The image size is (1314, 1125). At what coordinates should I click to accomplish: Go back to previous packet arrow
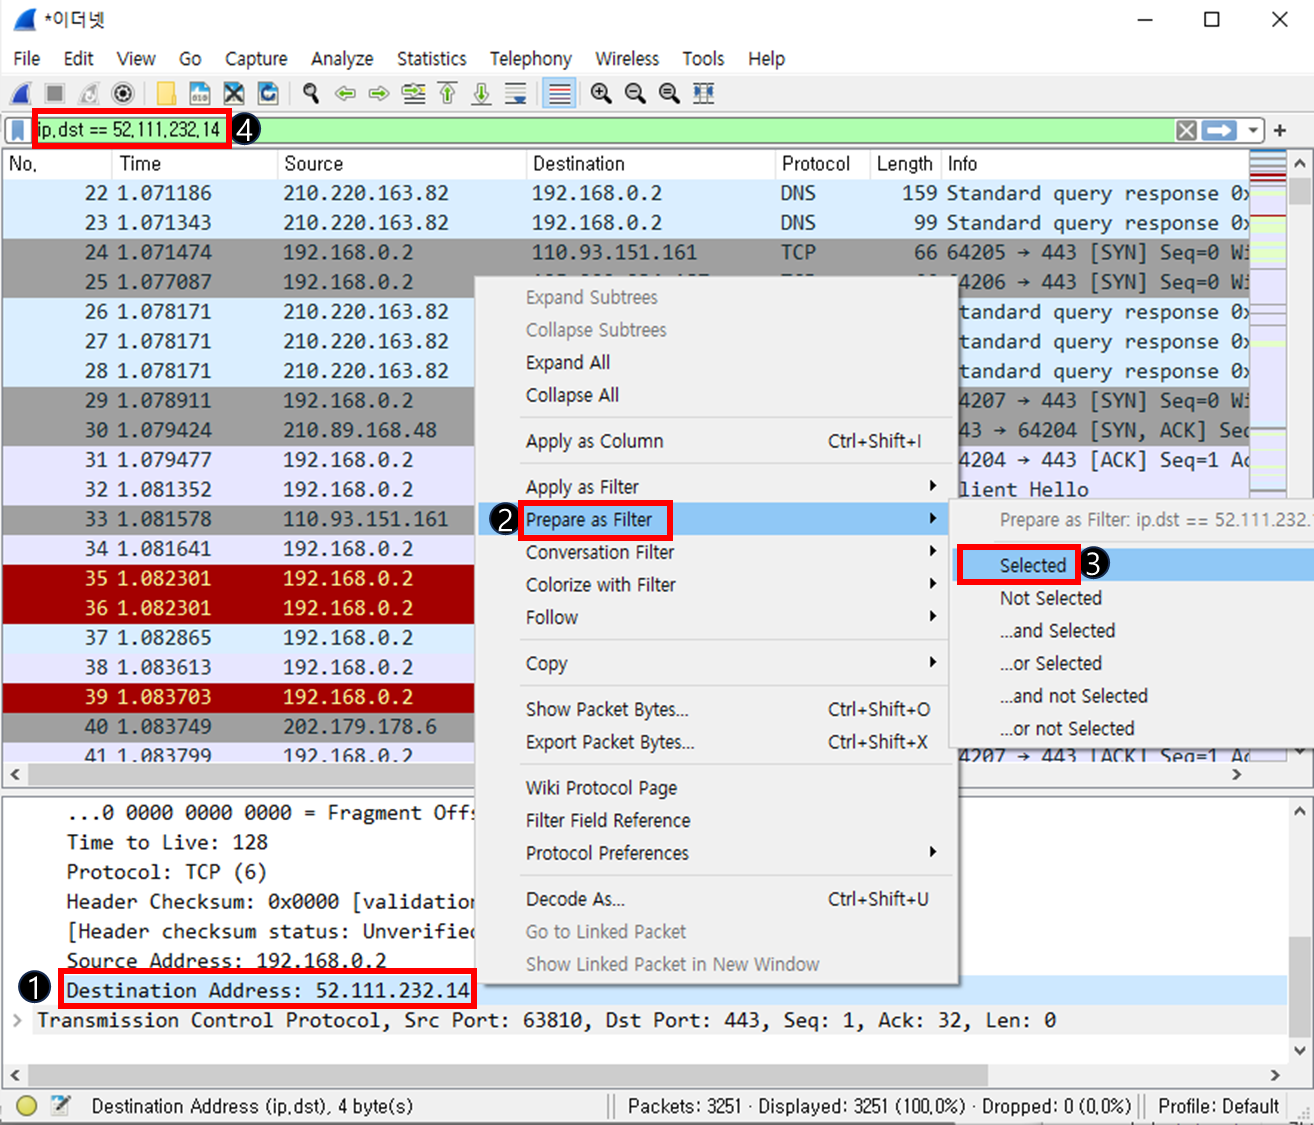point(345,94)
